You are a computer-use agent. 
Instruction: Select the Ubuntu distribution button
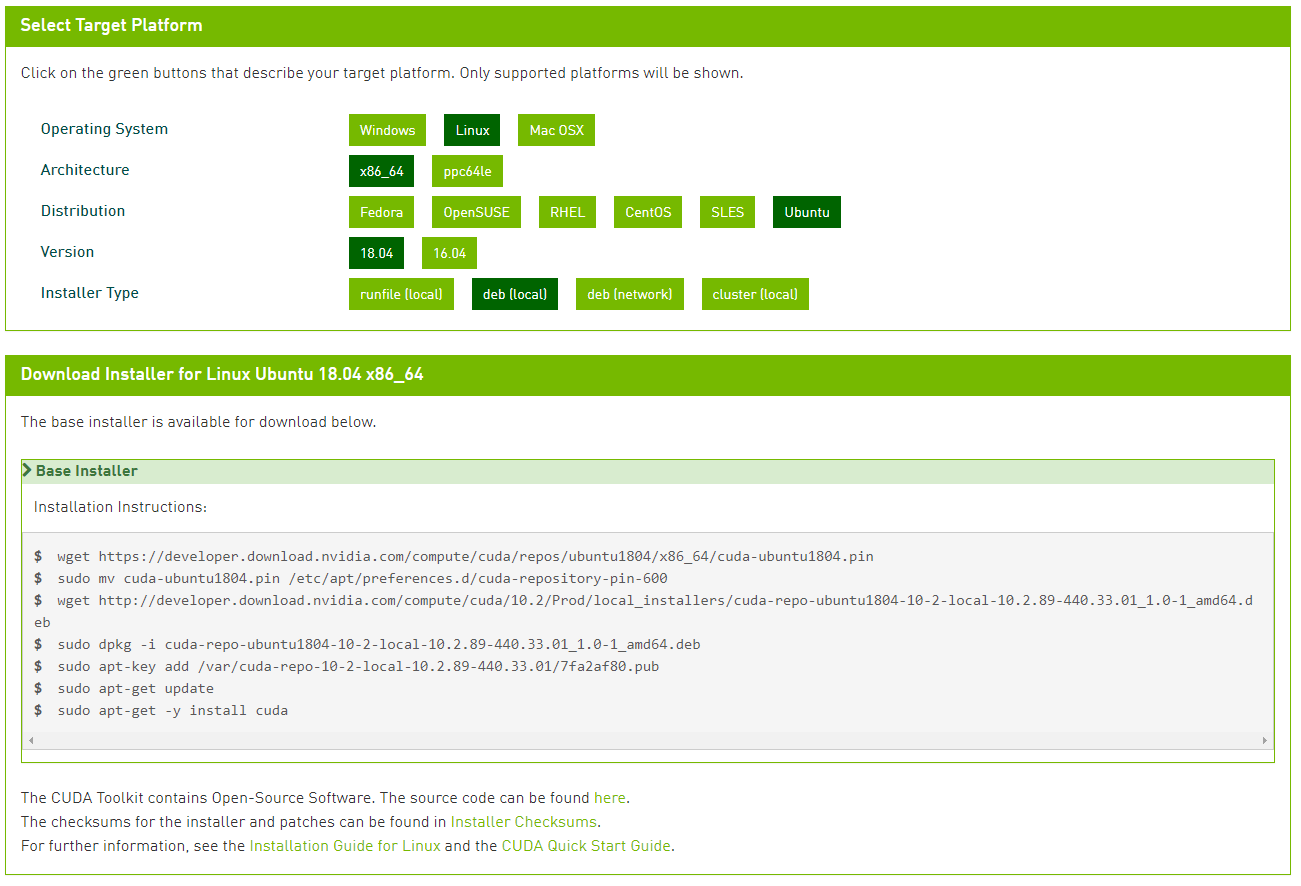click(806, 212)
